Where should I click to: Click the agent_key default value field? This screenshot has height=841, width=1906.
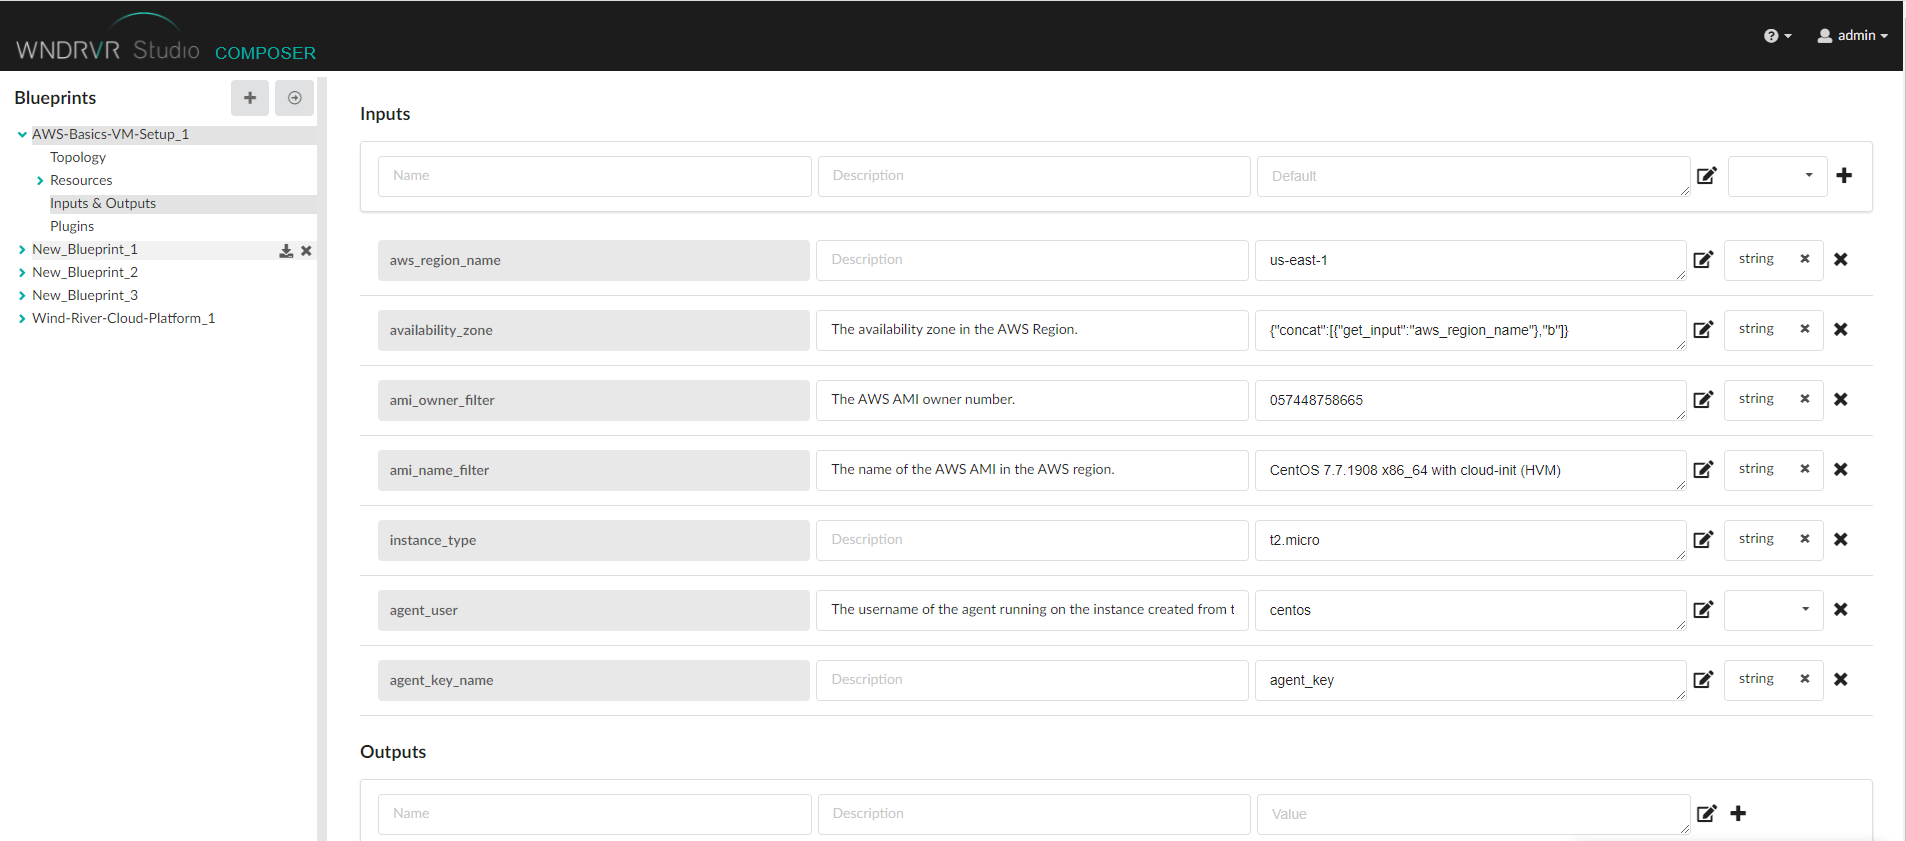(x=1471, y=680)
